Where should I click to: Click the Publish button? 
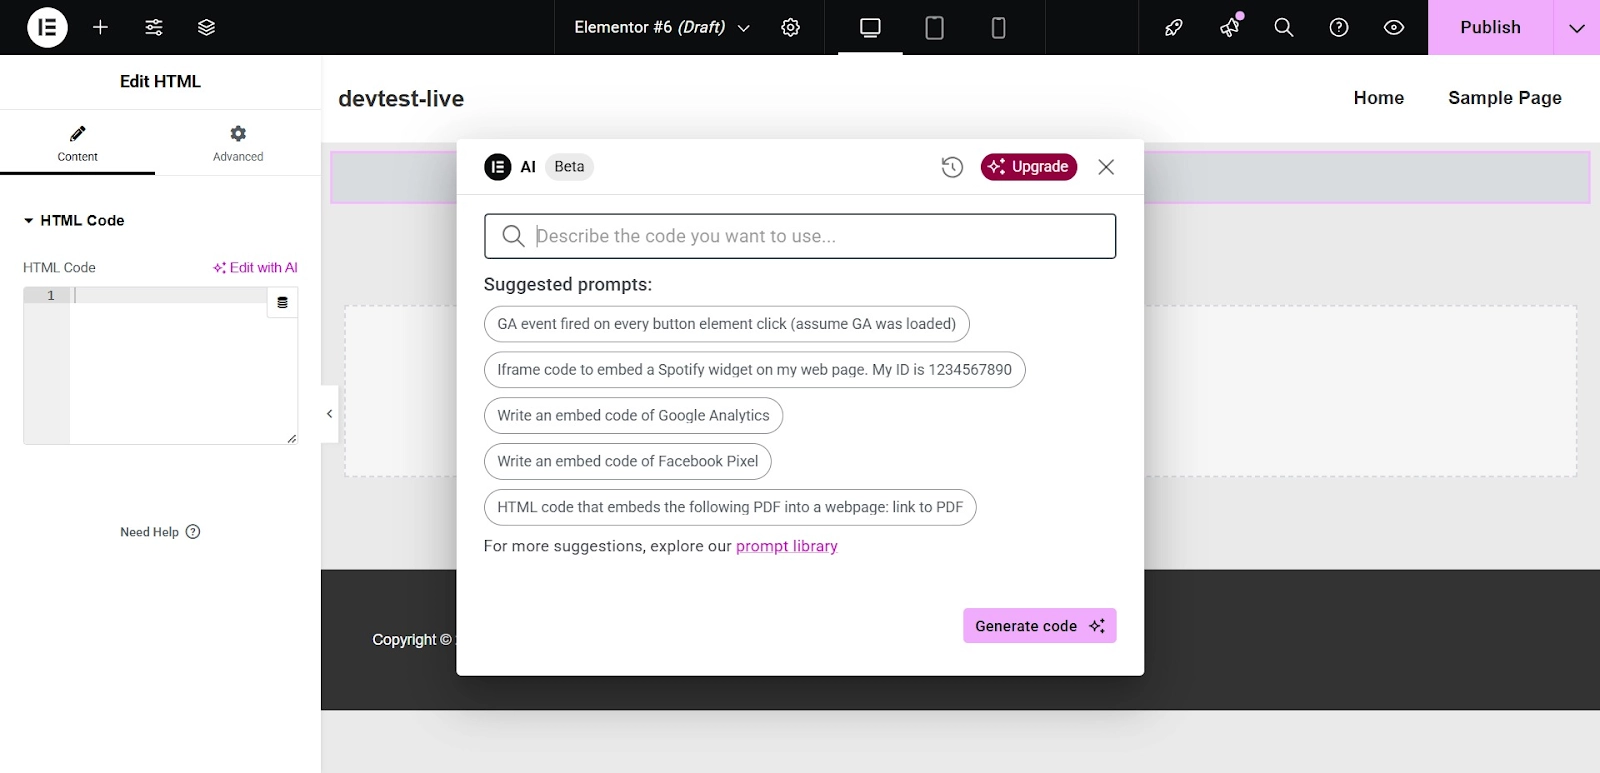pyautogui.click(x=1490, y=27)
